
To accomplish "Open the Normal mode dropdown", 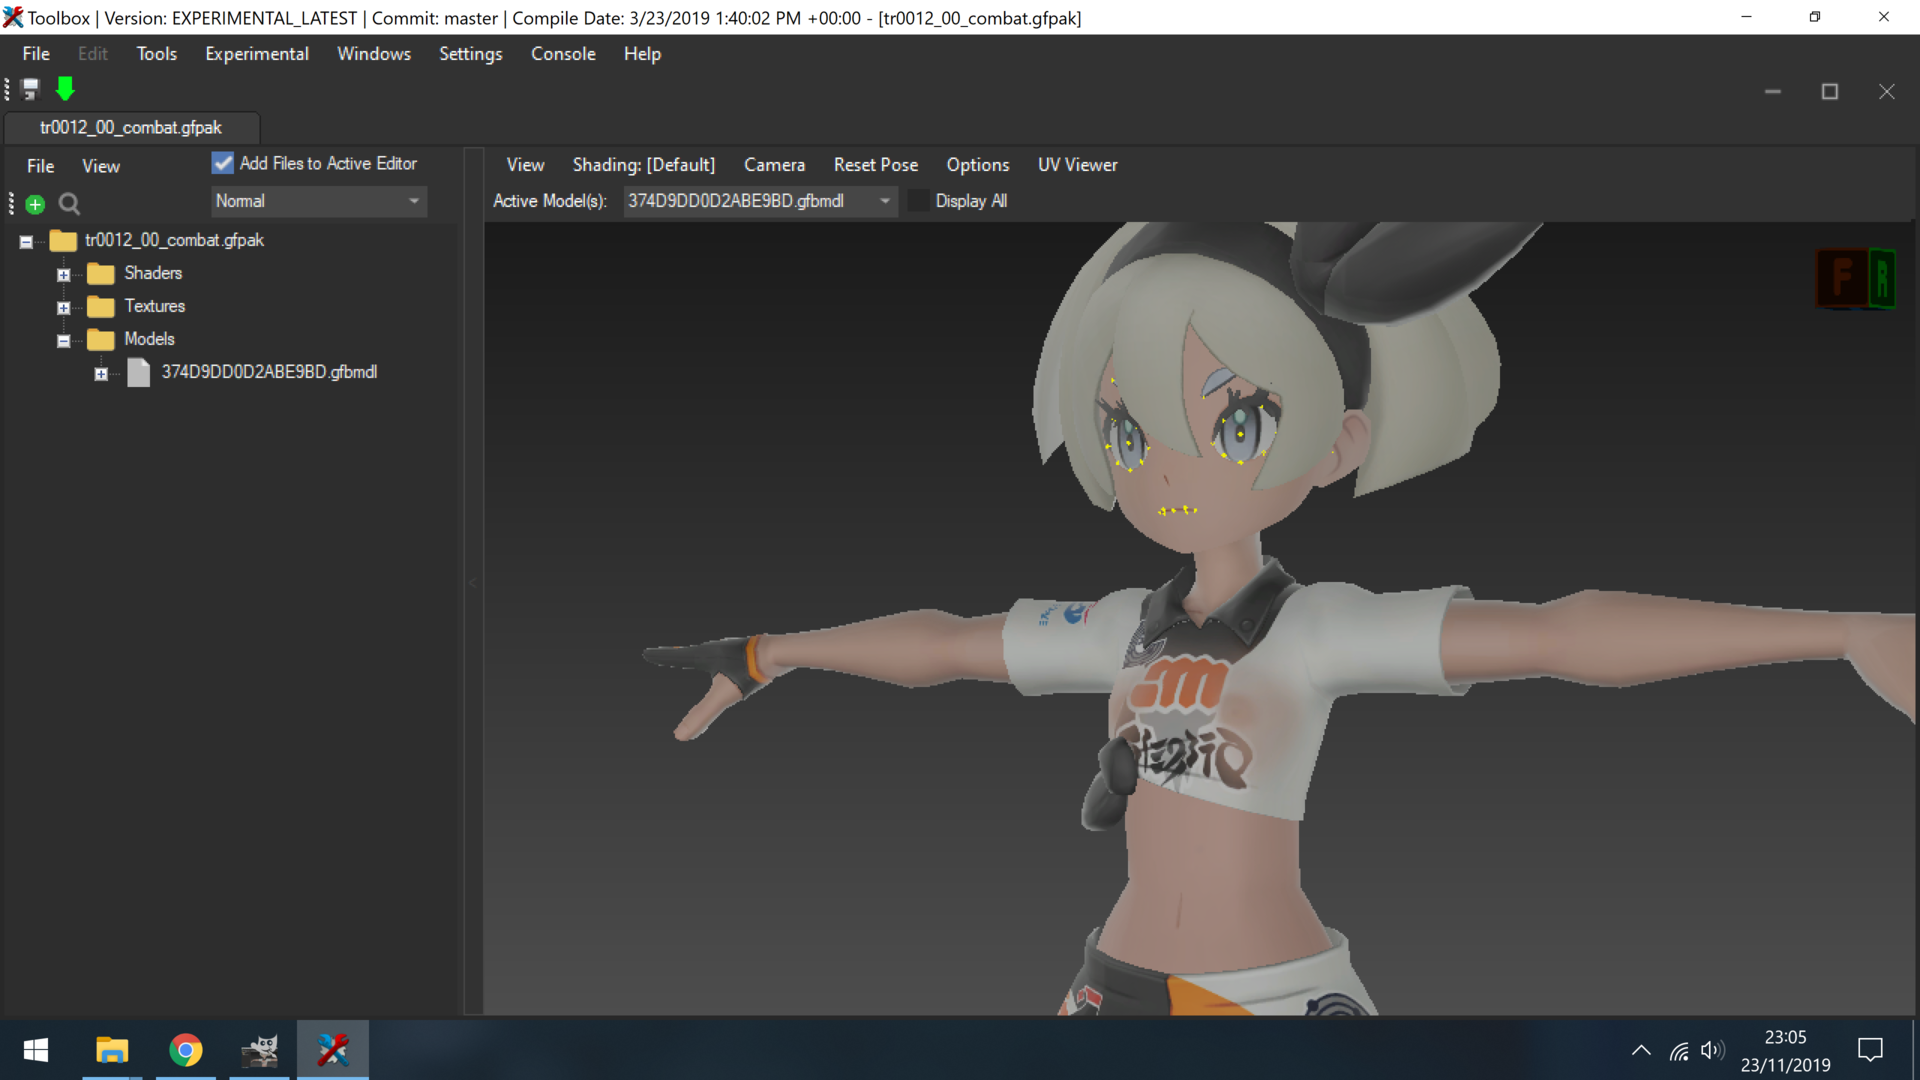I will click(319, 201).
